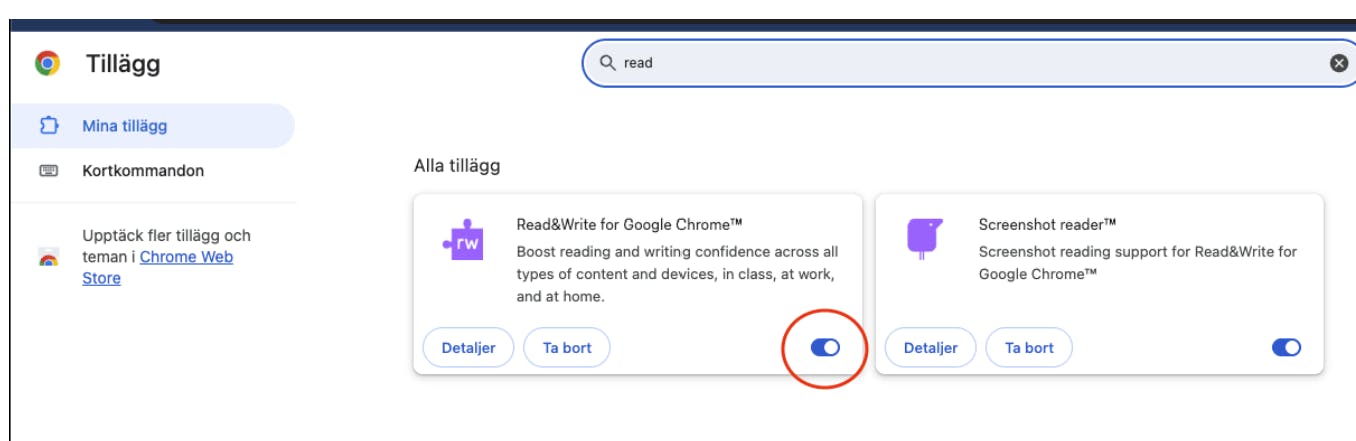Follow the Chrome Web Store link
Screen dimensions: 1356x441
pos(186,257)
